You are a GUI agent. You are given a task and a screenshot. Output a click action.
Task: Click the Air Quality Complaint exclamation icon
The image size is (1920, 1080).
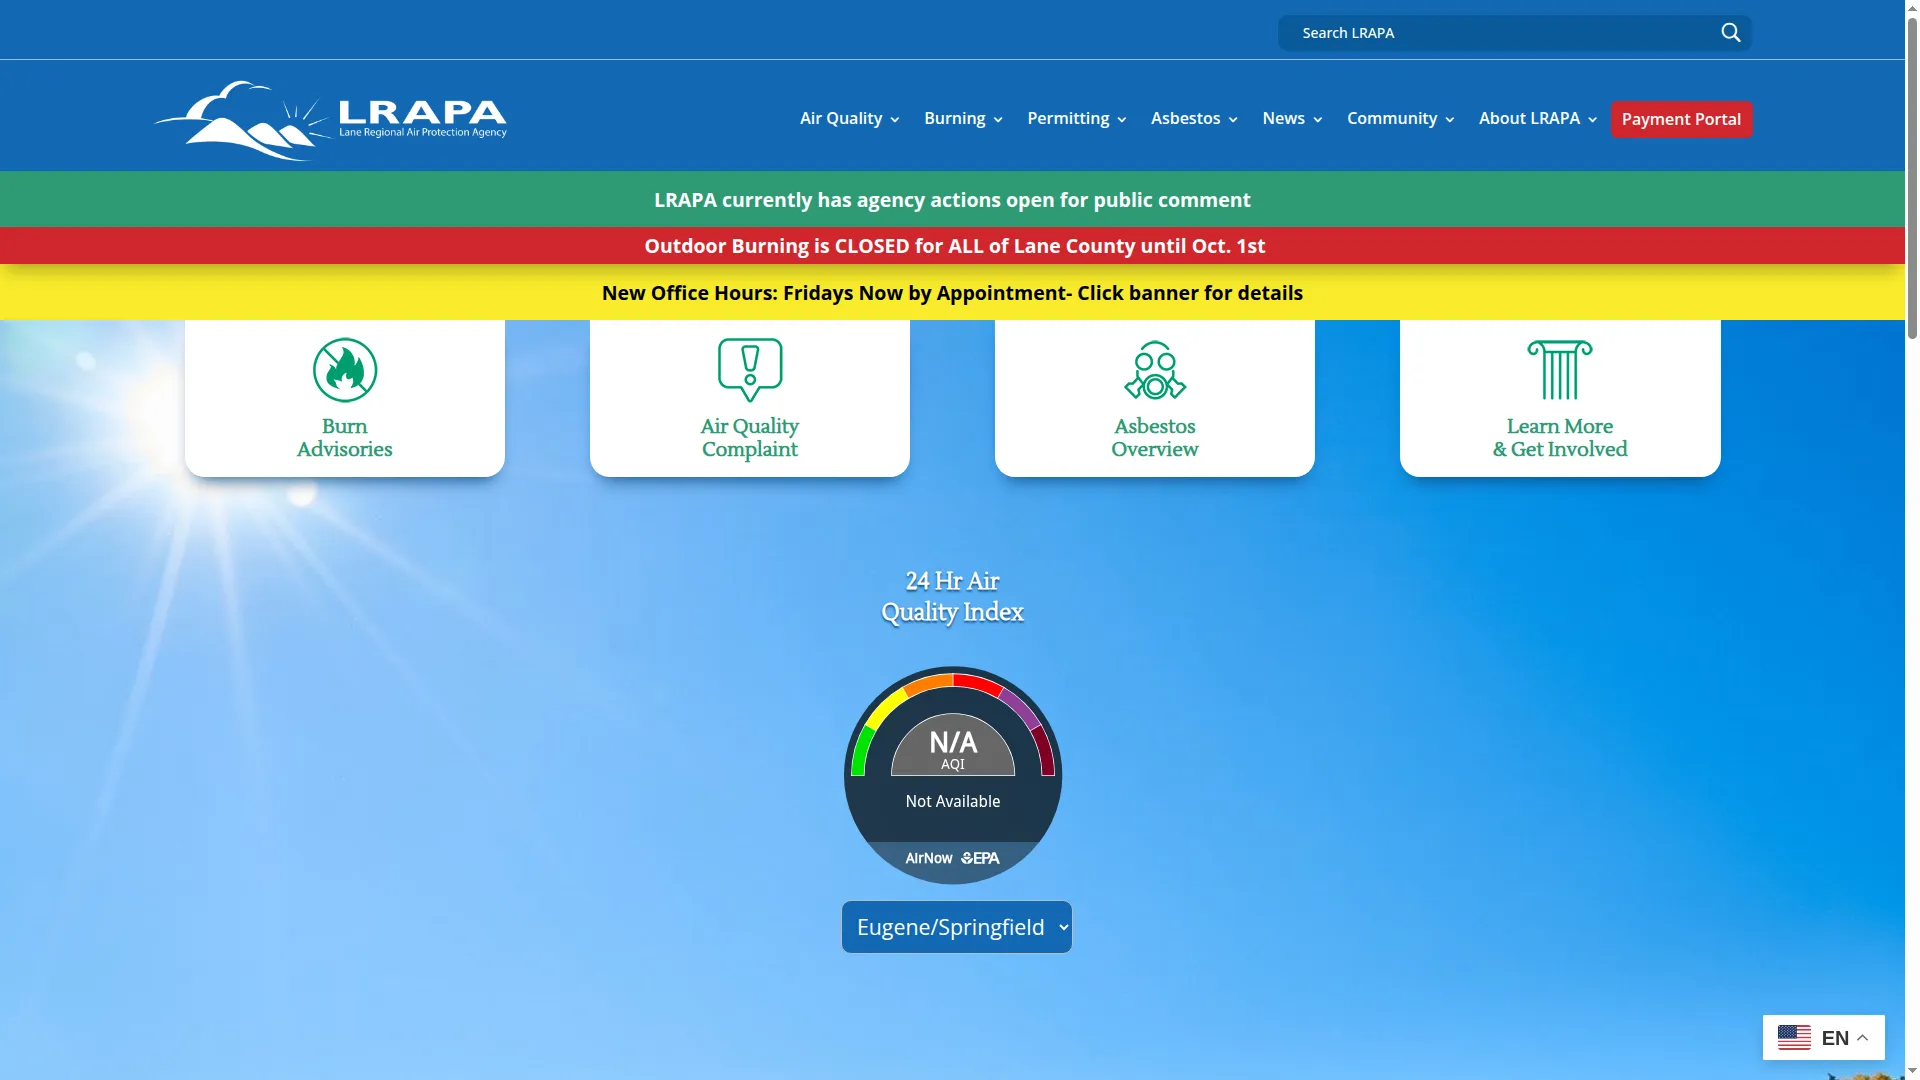click(x=750, y=370)
